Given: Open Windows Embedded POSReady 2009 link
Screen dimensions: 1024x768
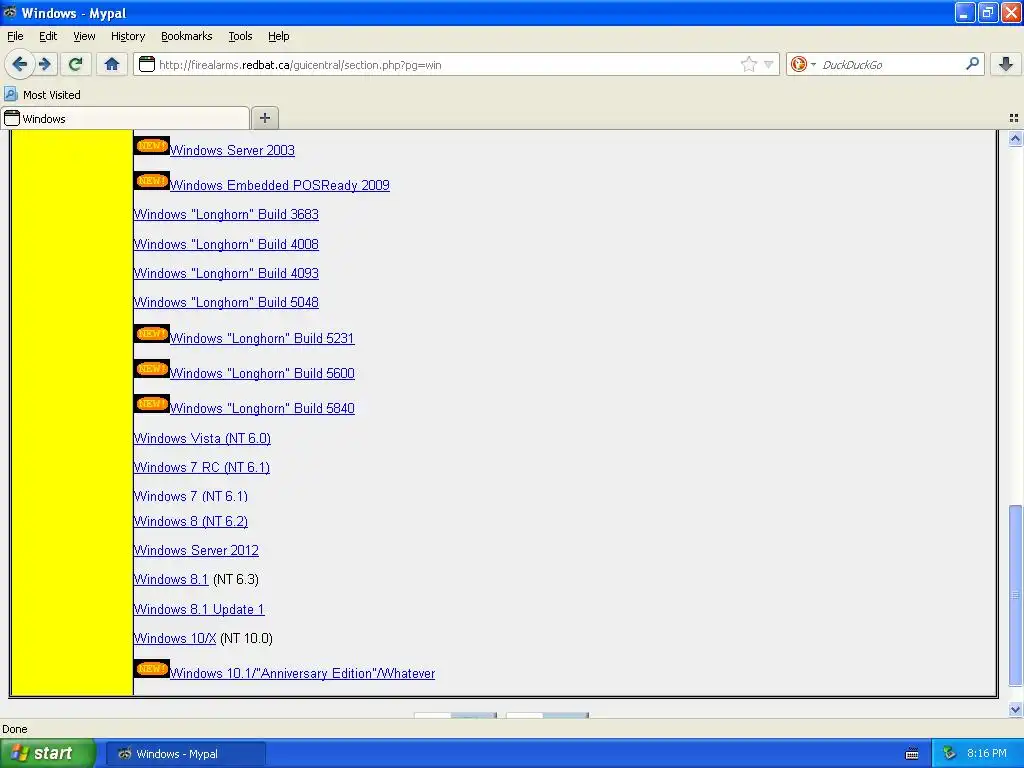Looking at the screenshot, I should [x=280, y=185].
